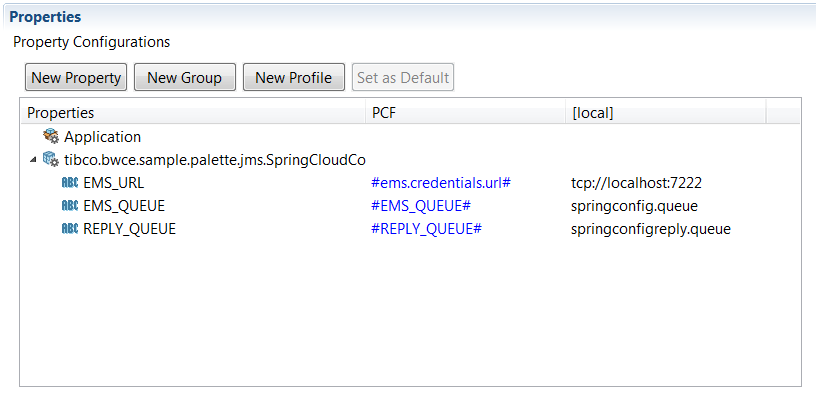Click the Application gear icon

click(x=51, y=137)
